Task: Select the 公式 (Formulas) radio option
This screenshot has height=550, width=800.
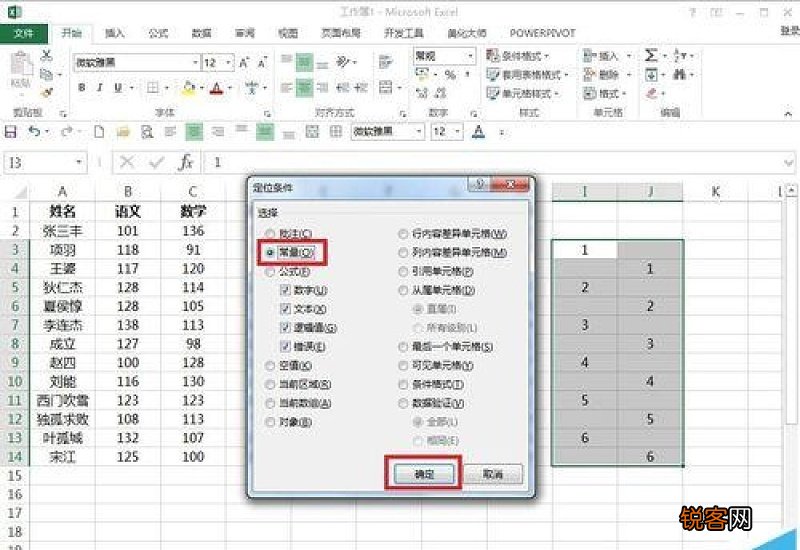Action: coord(288,271)
